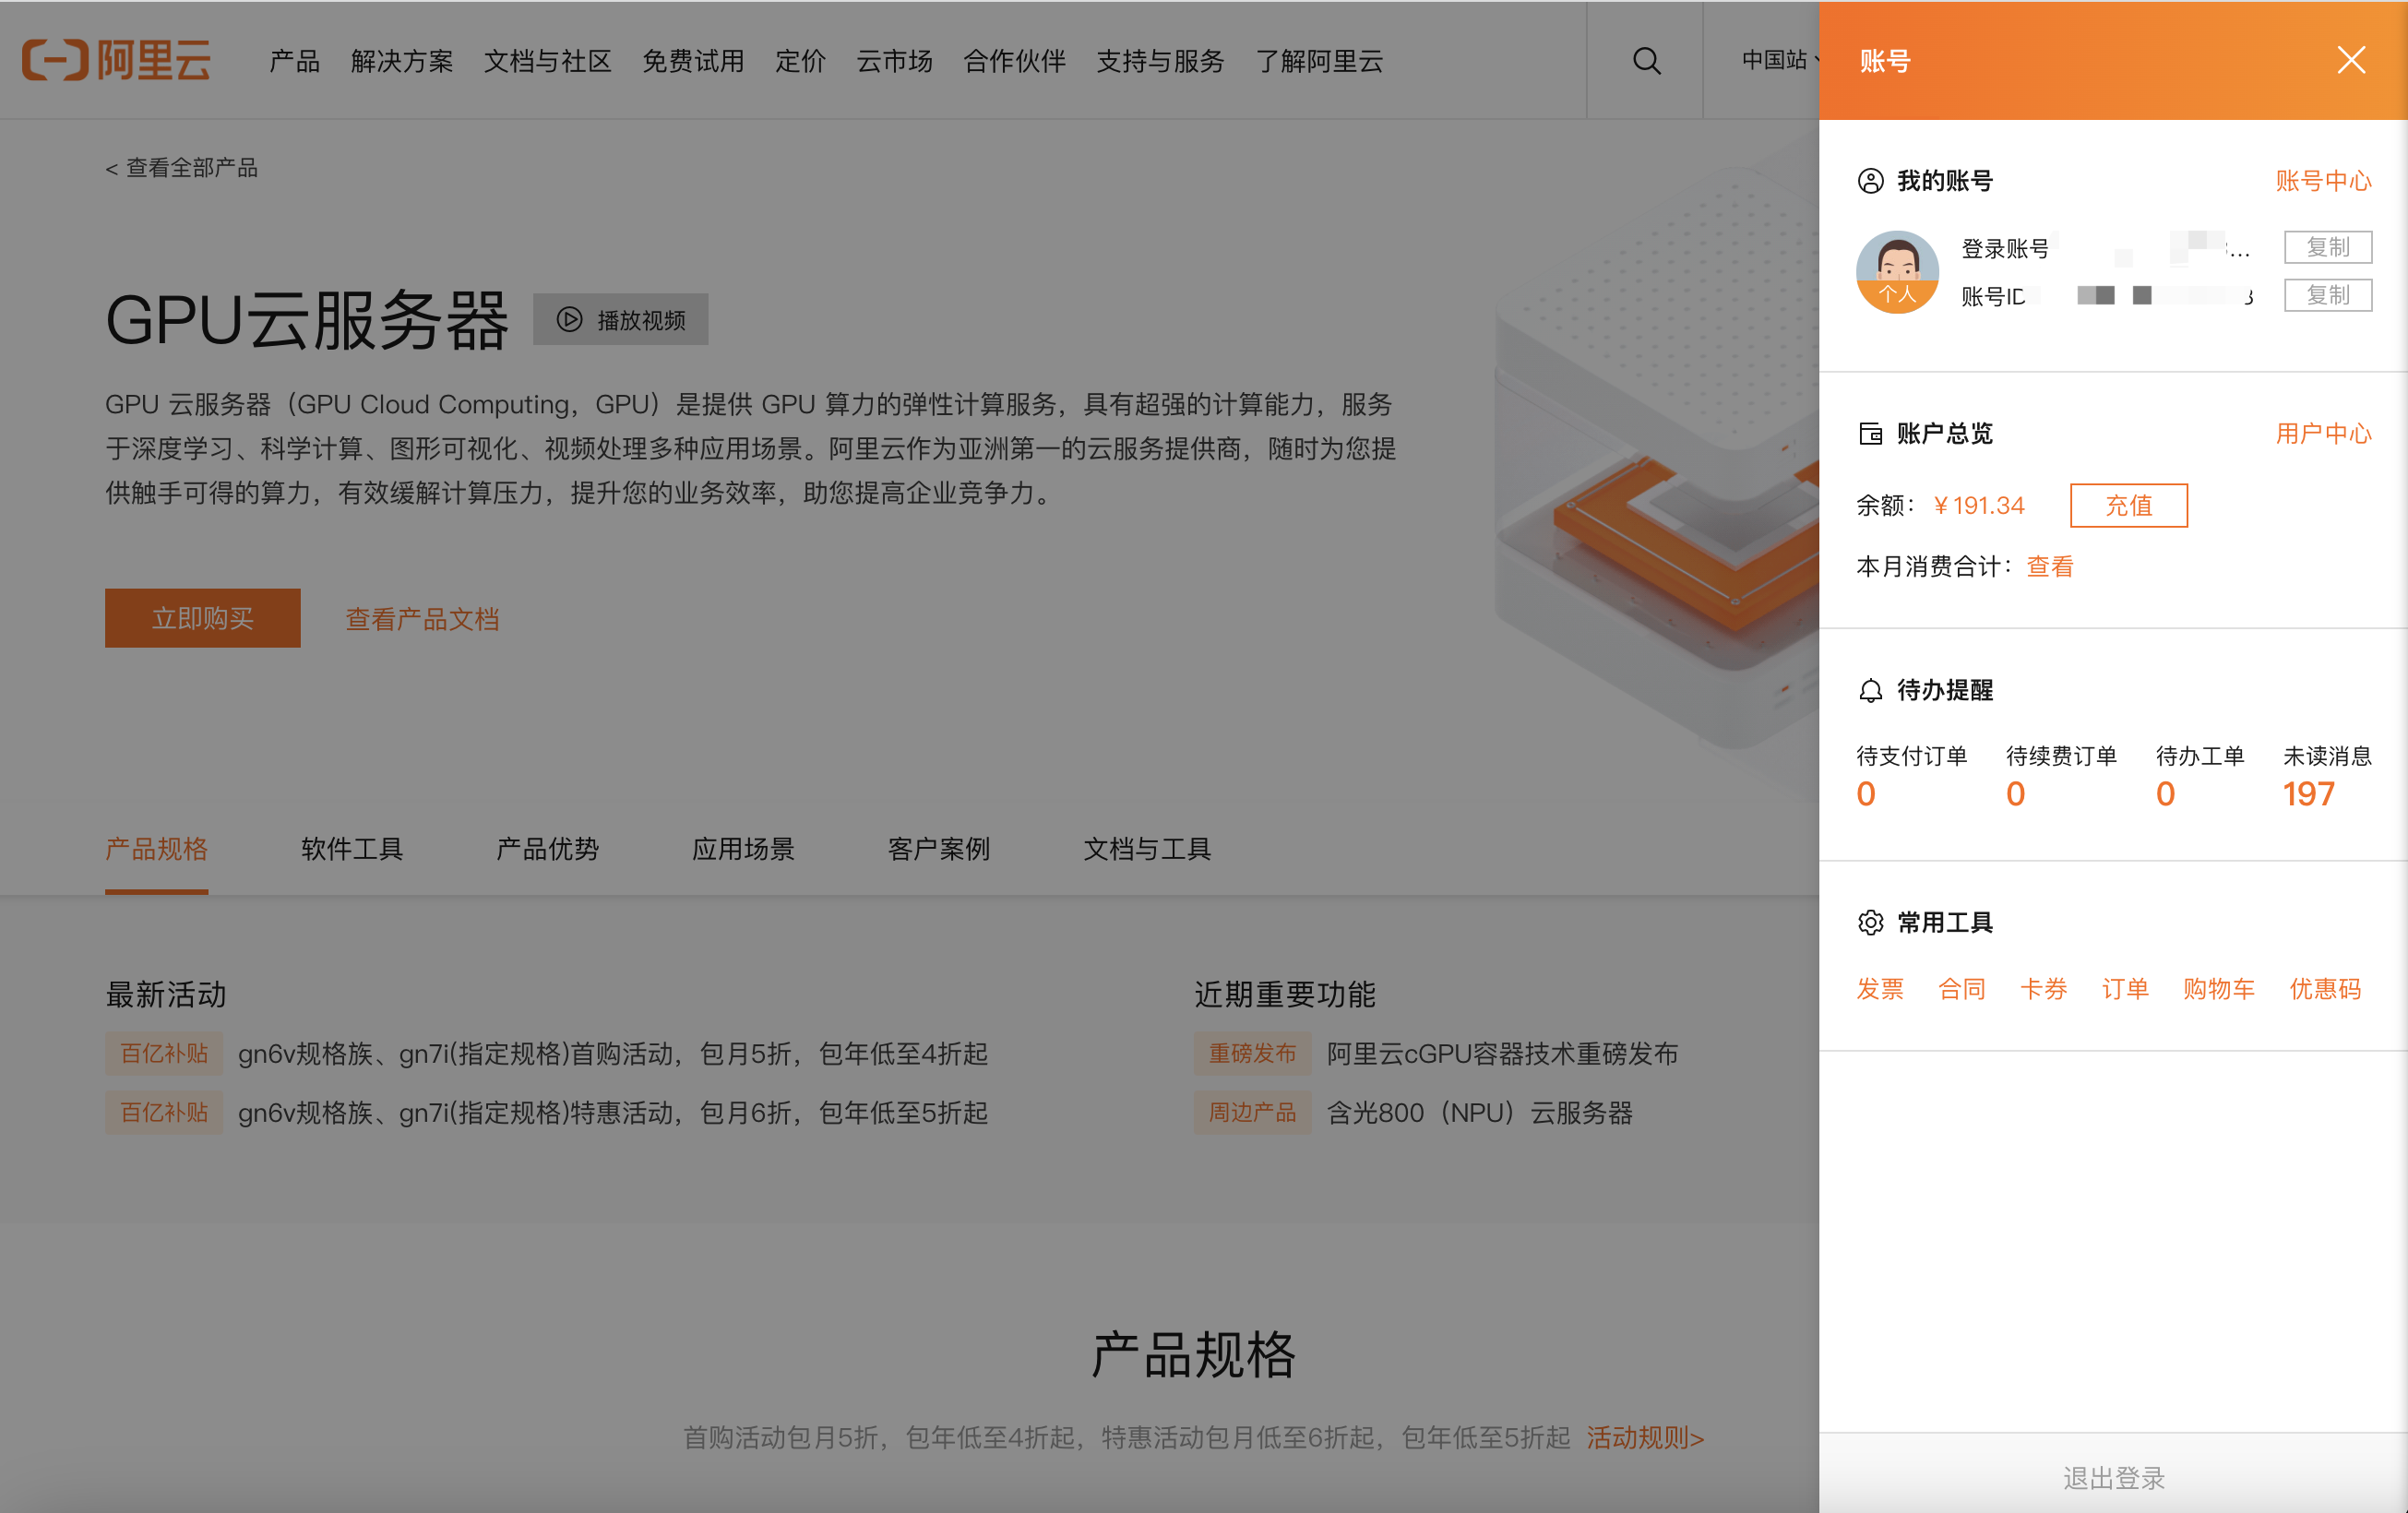Viewport: 2408px width, 1513px height.
Task: Click the 我的账号 person icon
Action: tap(1869, 181)
